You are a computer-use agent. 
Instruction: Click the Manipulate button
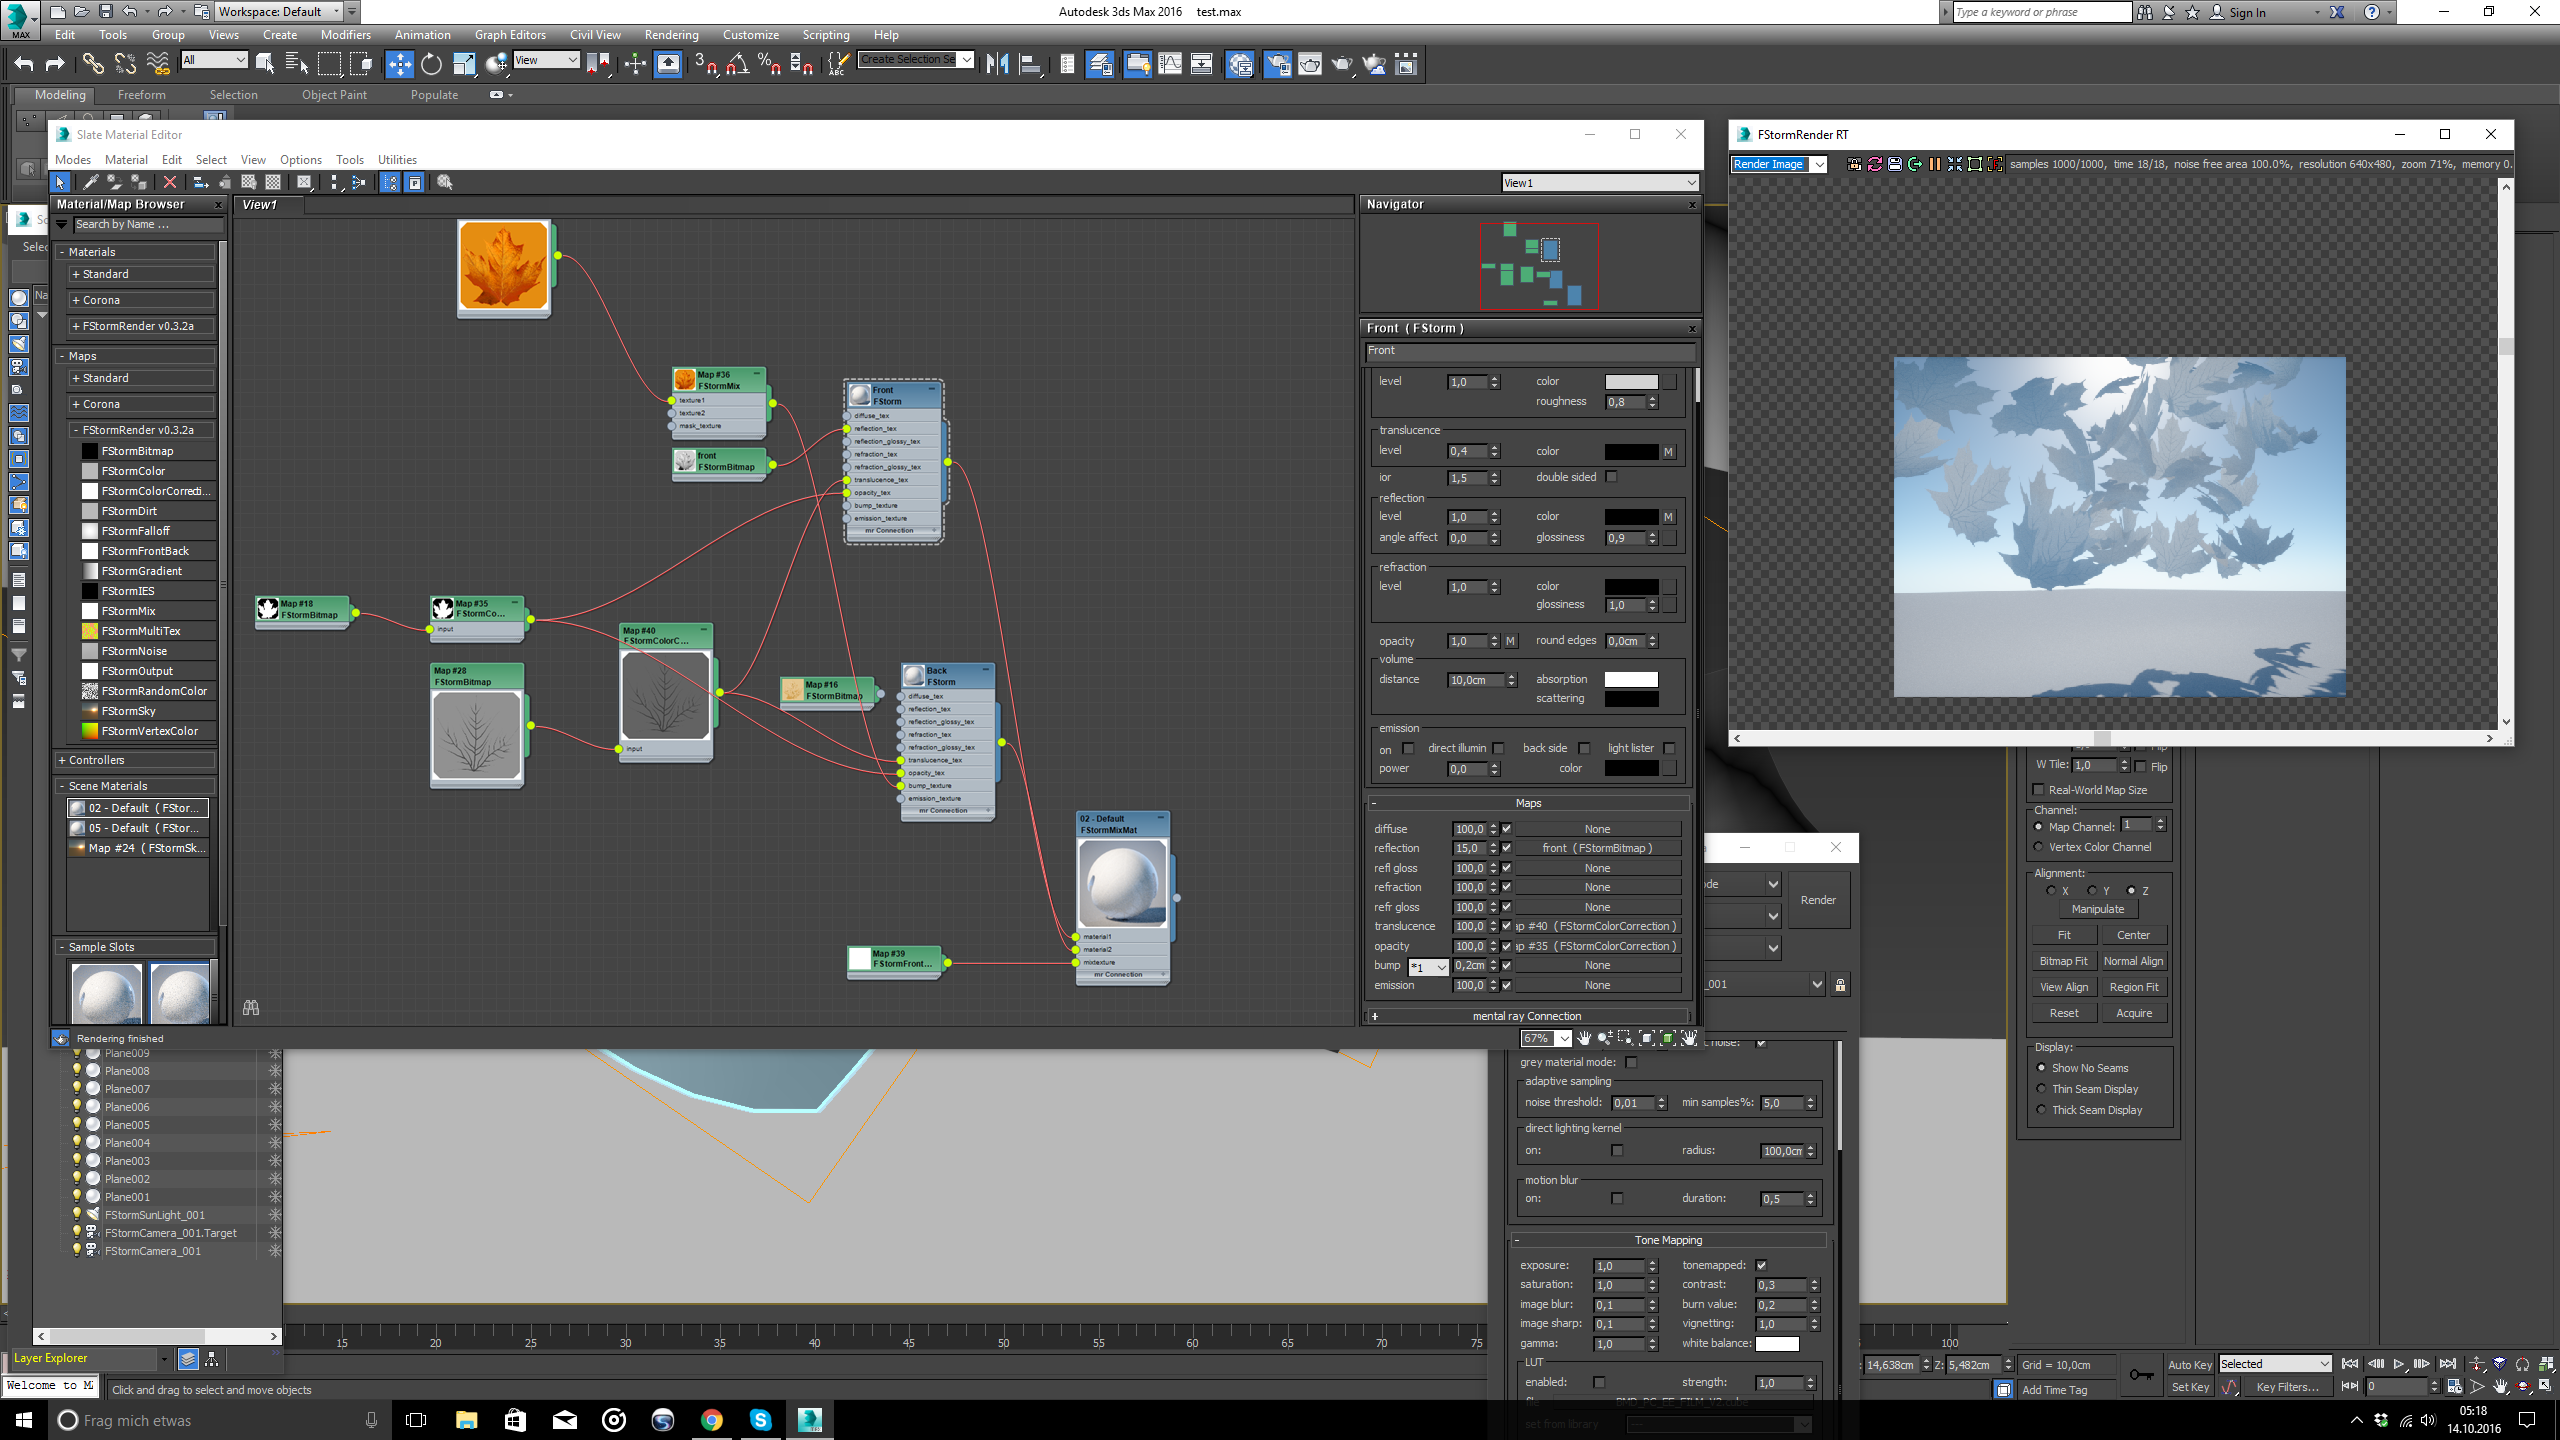(x=2098, y=909)
